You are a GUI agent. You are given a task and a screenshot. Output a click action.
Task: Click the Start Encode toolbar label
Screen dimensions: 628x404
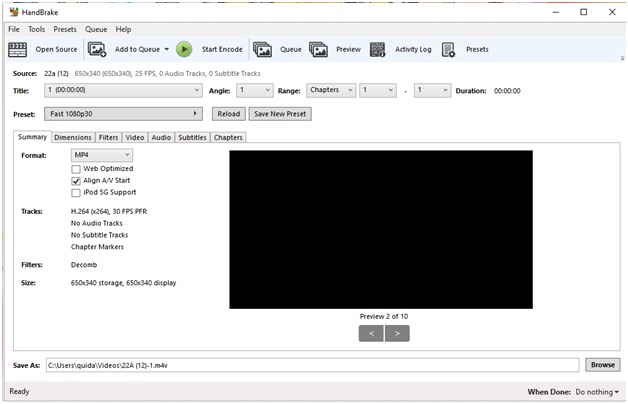[222, 50]
